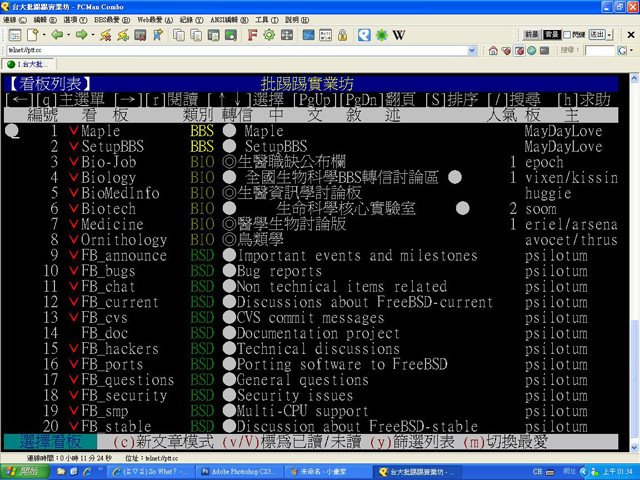
Task: Open dropdown arrow next to back arrow
Action: (68, 36)
